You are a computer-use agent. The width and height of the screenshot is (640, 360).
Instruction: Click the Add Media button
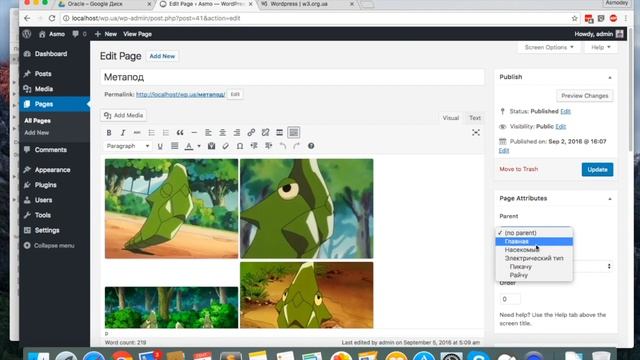coord(124,116)
